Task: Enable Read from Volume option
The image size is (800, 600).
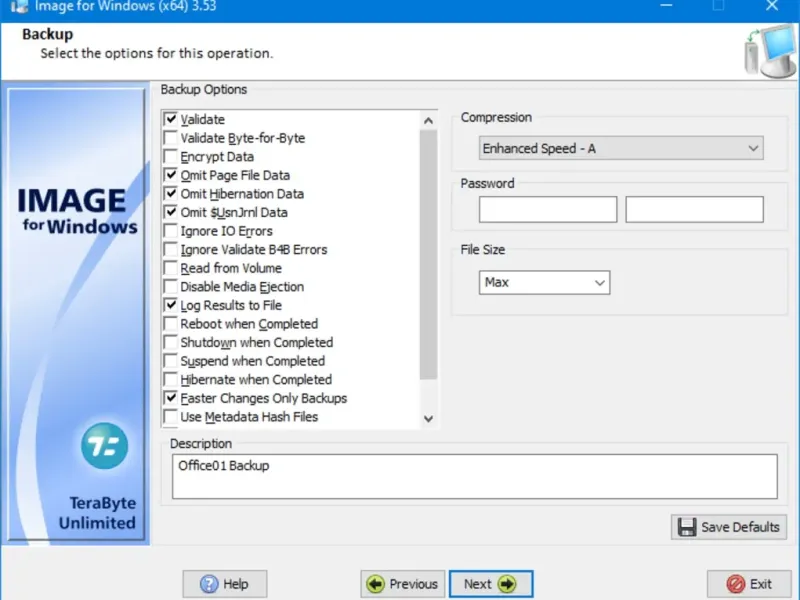Action: tap(171, 268)
